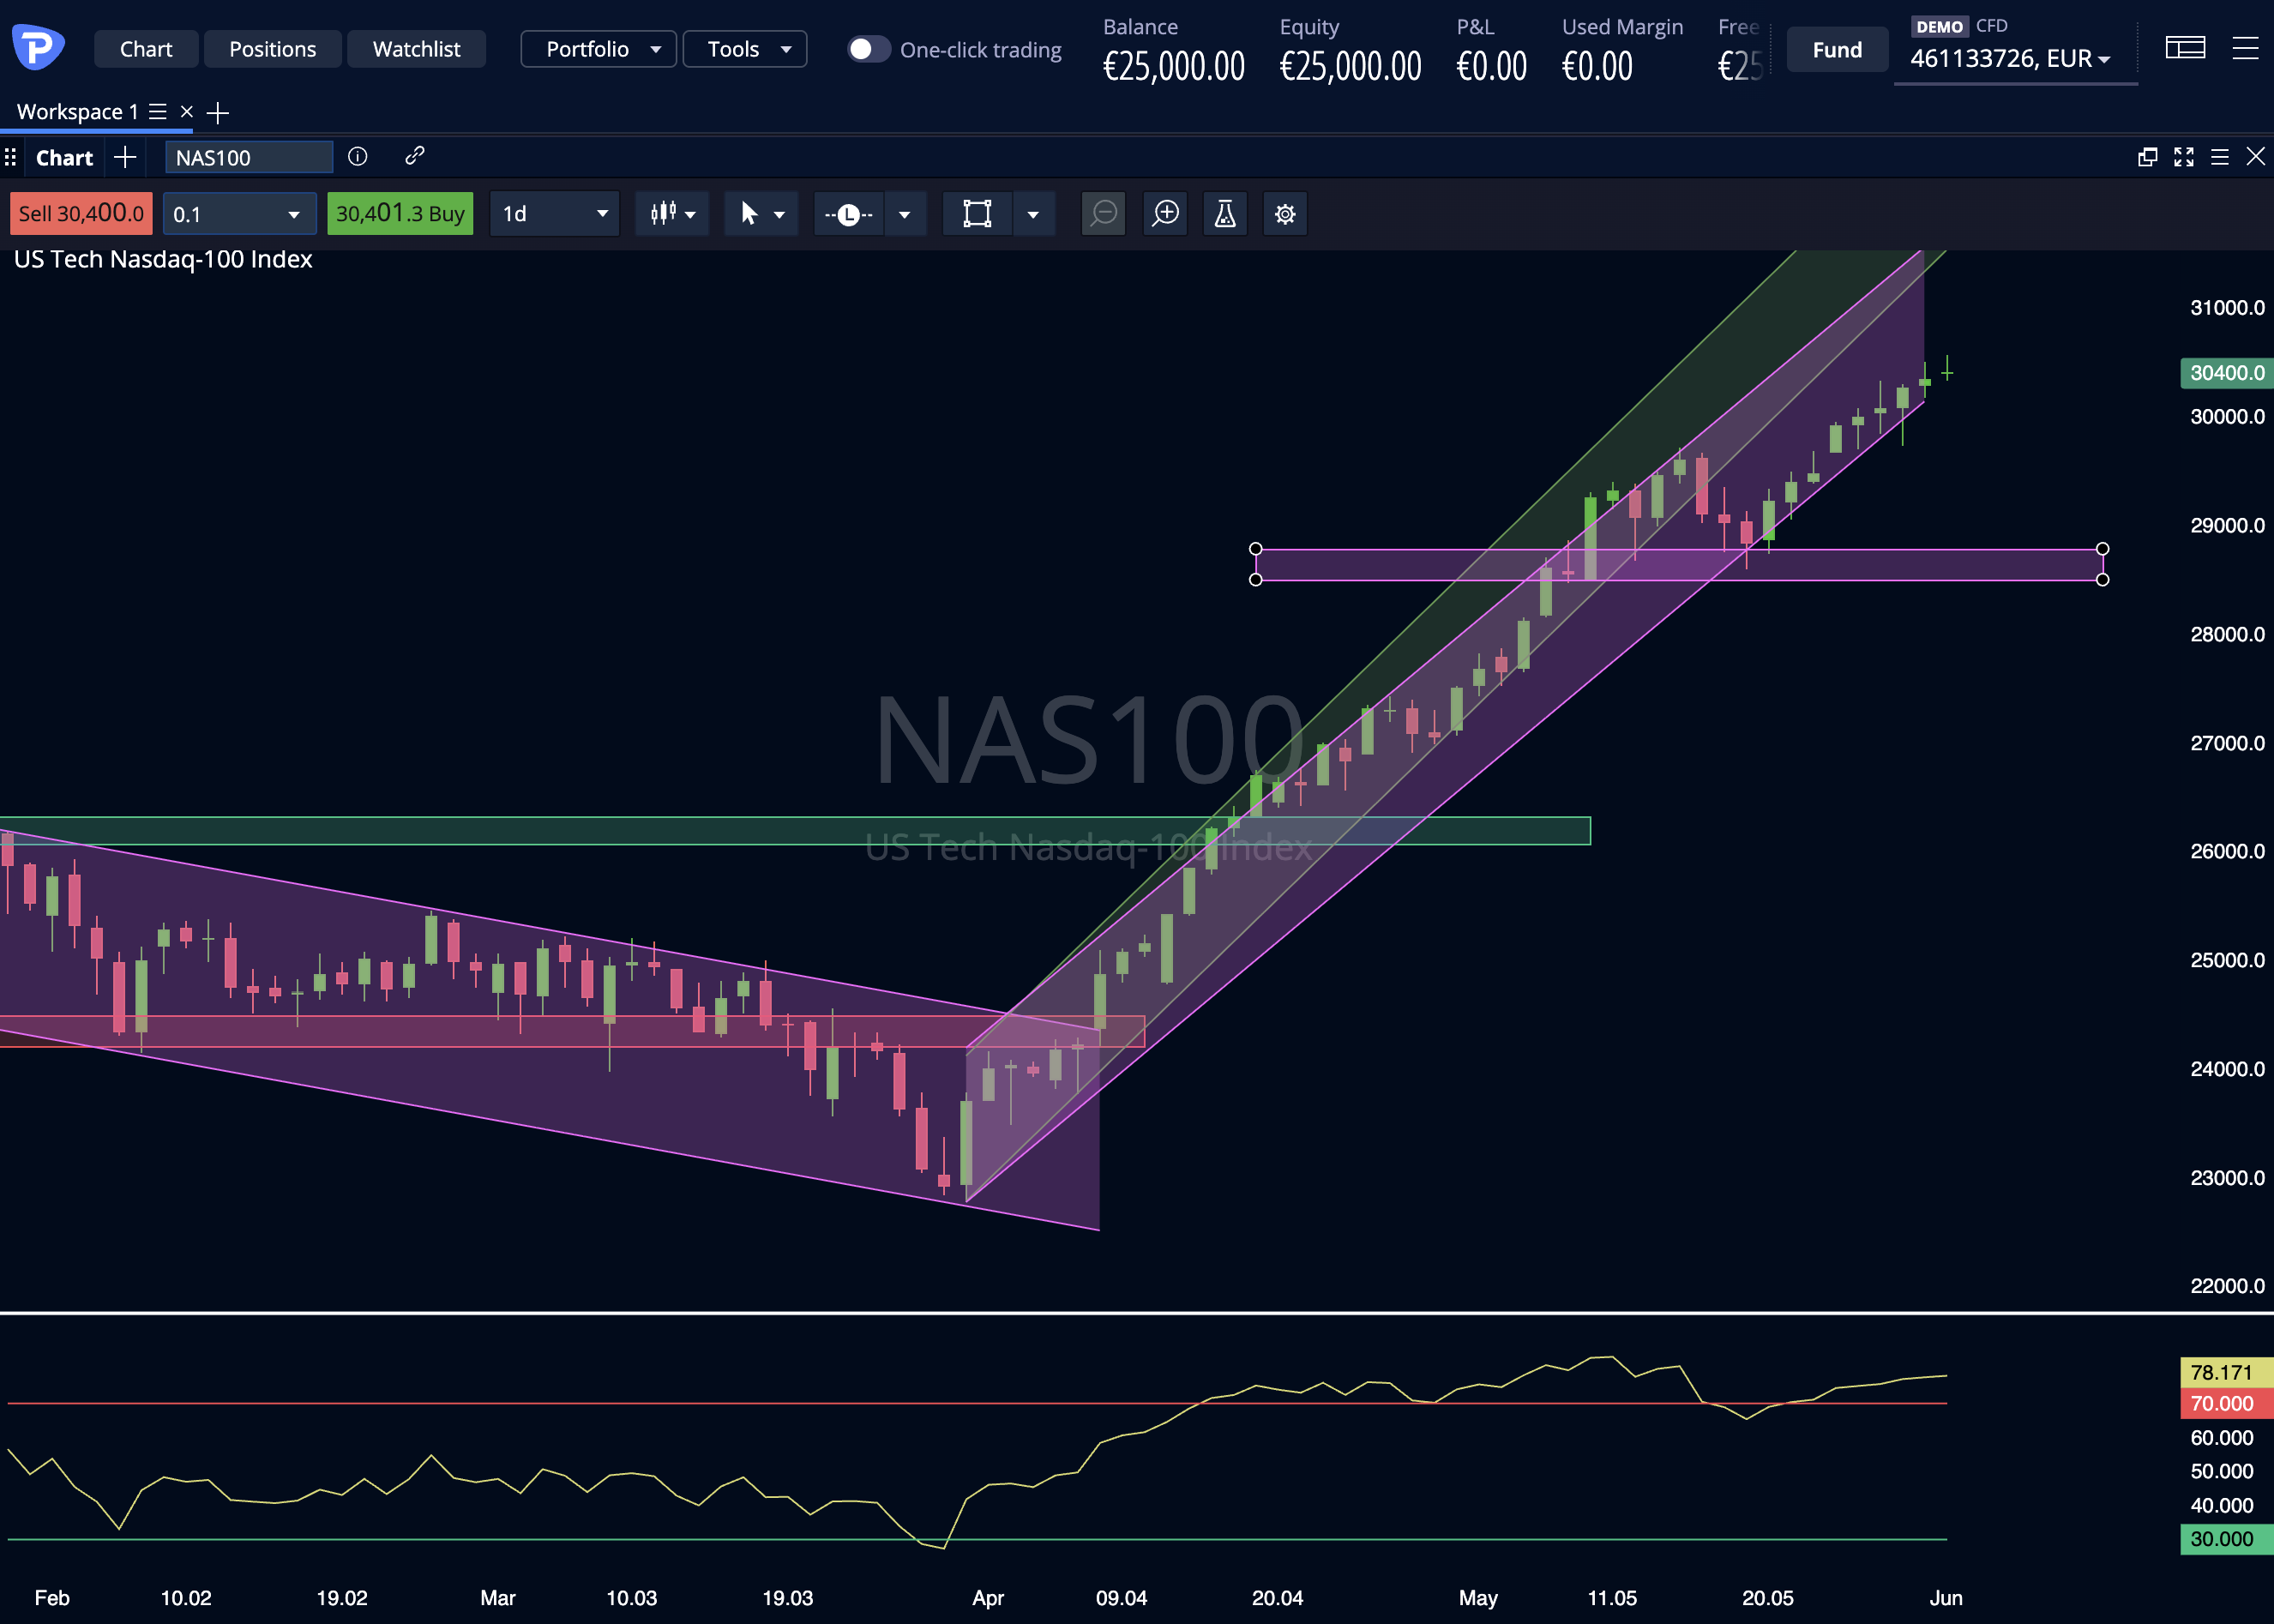Viewport: 2274px width, 1624px height.
Task: Open chart settings gear
Action: pos(1285,213)
